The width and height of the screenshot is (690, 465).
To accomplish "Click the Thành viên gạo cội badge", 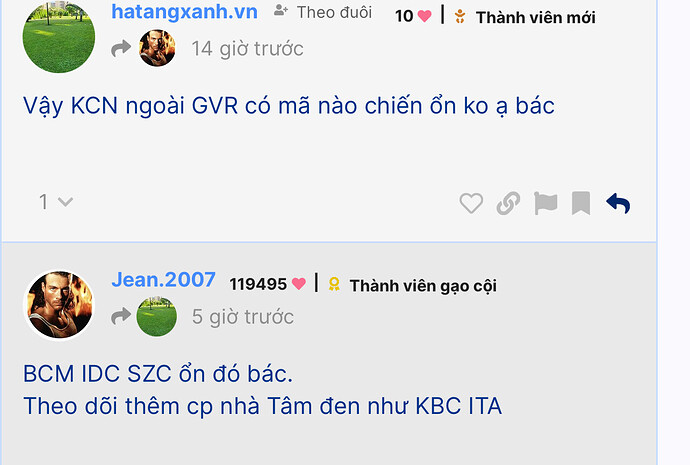I will (413, 286).
